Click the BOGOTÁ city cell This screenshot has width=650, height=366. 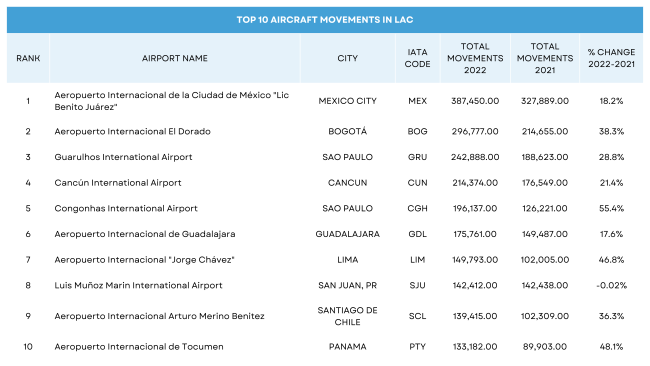[347, 131]
